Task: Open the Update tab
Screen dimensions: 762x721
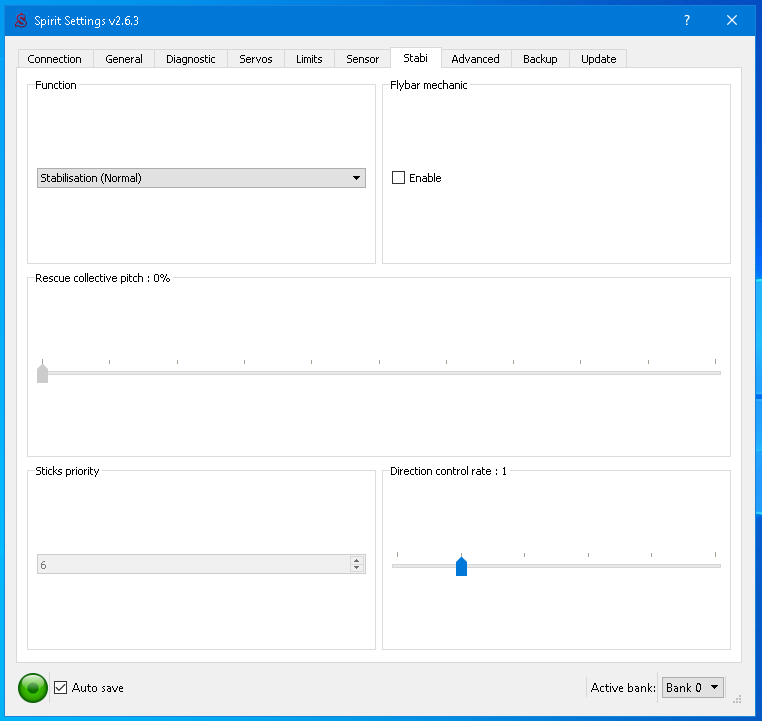Action: [x=598, y=59]
